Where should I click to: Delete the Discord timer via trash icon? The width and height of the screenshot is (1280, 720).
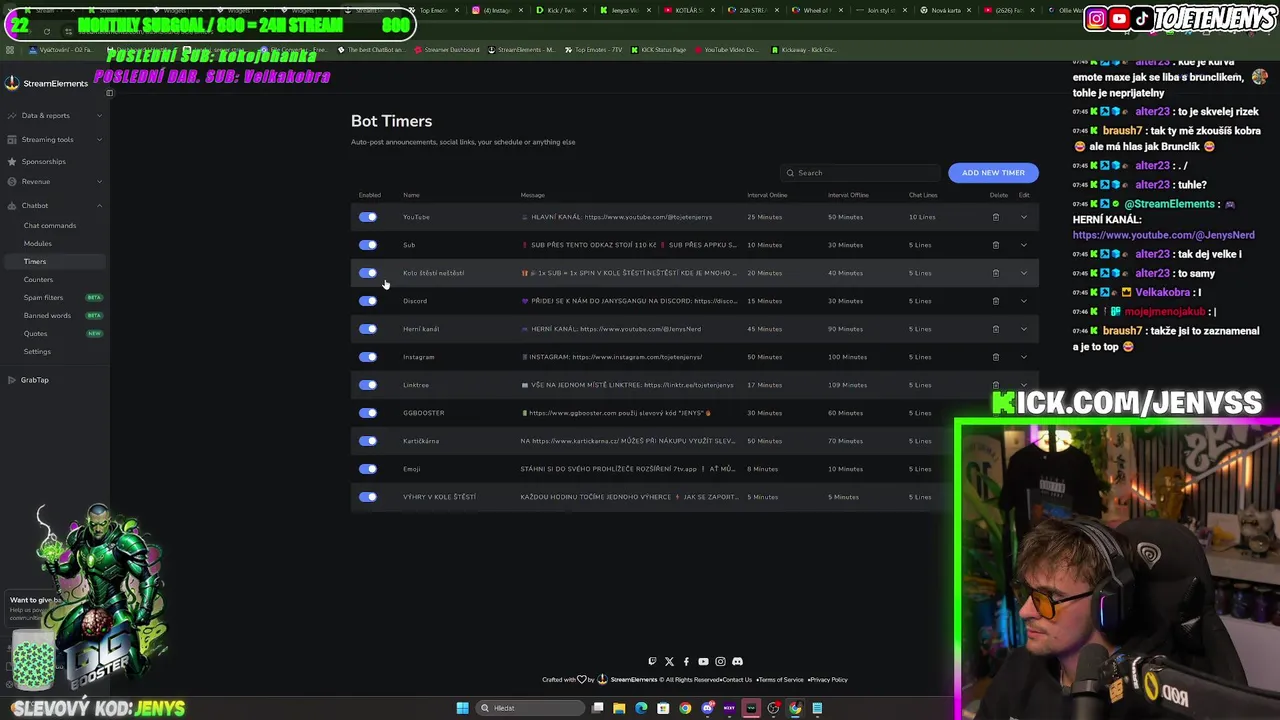click(x=995, y=301)
